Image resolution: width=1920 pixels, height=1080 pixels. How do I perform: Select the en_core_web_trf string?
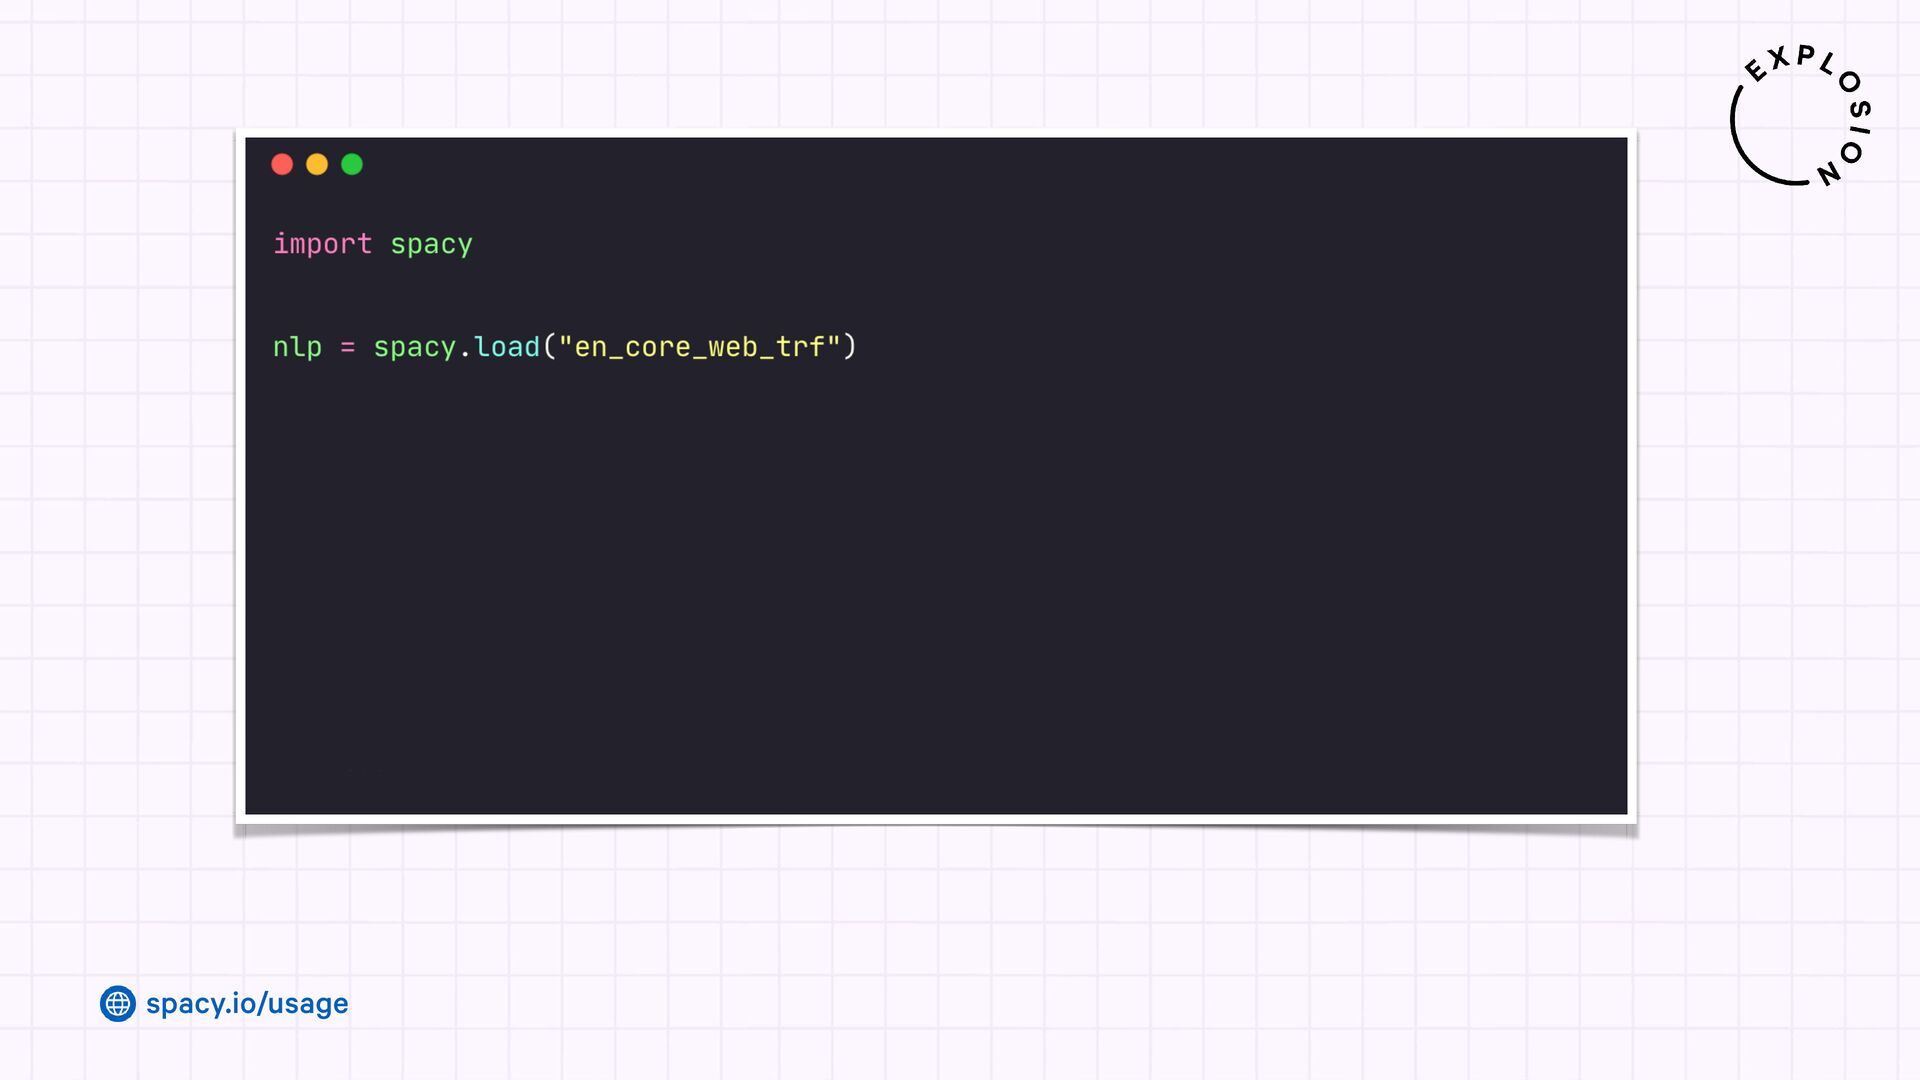point(699,347)
